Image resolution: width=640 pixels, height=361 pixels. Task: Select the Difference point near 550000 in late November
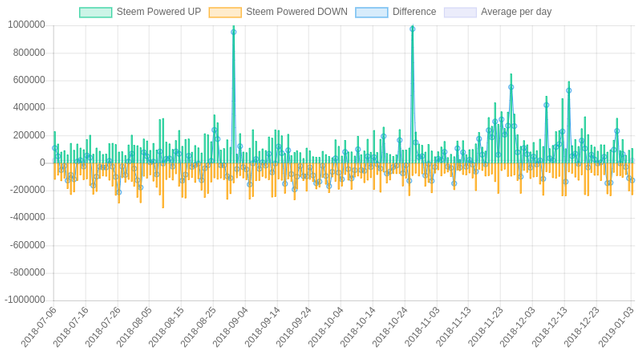[511, 87]
